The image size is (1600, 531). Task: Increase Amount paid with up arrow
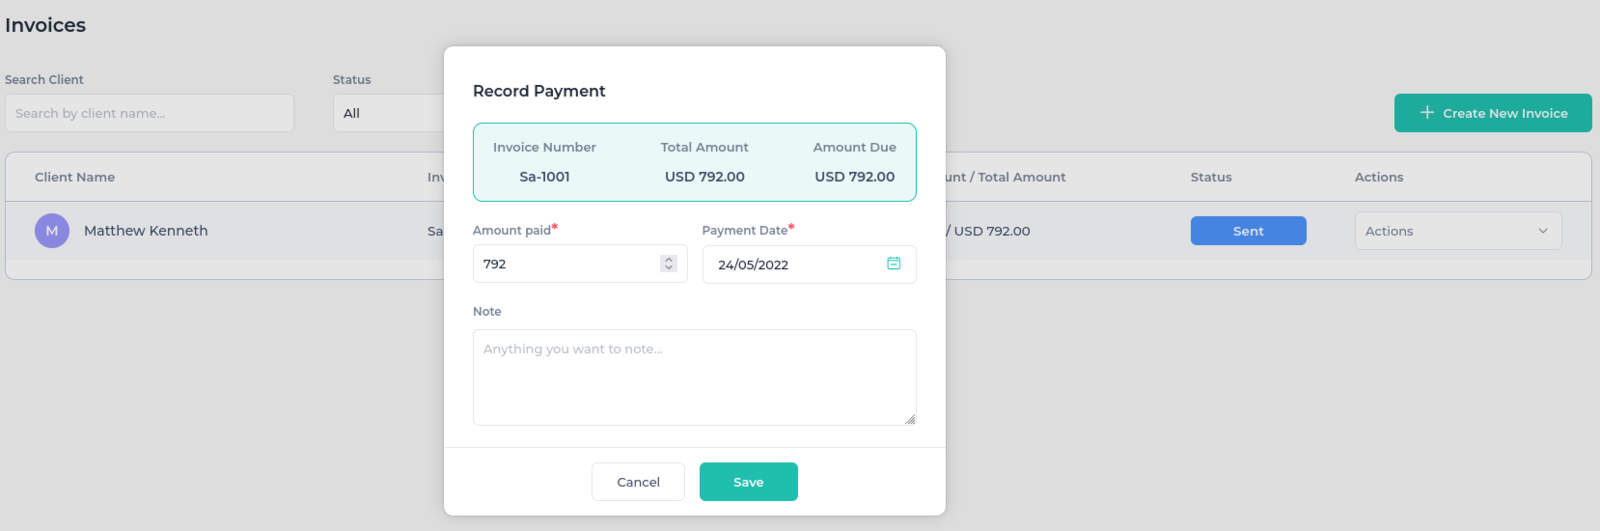tap(669, 259)
